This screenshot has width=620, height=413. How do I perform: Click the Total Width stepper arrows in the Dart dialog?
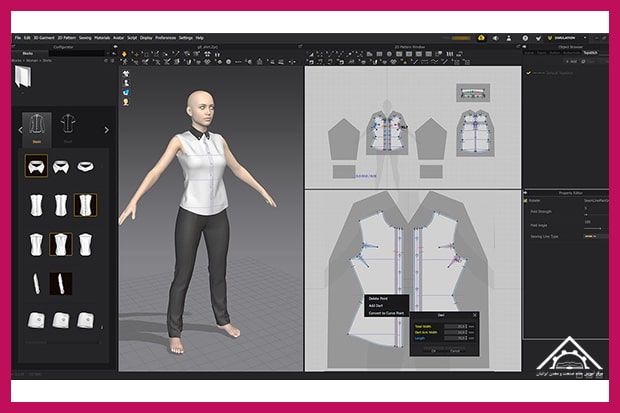[x=467, y=326]
